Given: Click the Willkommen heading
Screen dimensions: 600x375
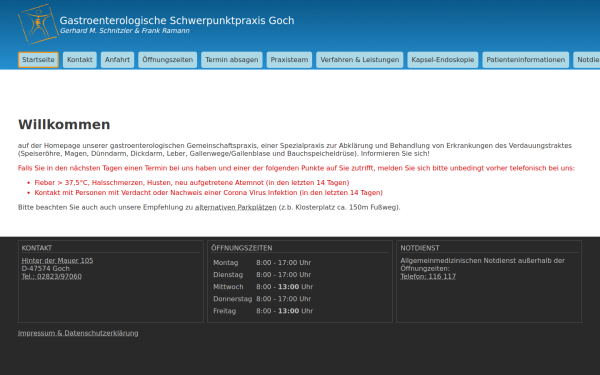Looking at the screenshot, I should pos(64,124).
